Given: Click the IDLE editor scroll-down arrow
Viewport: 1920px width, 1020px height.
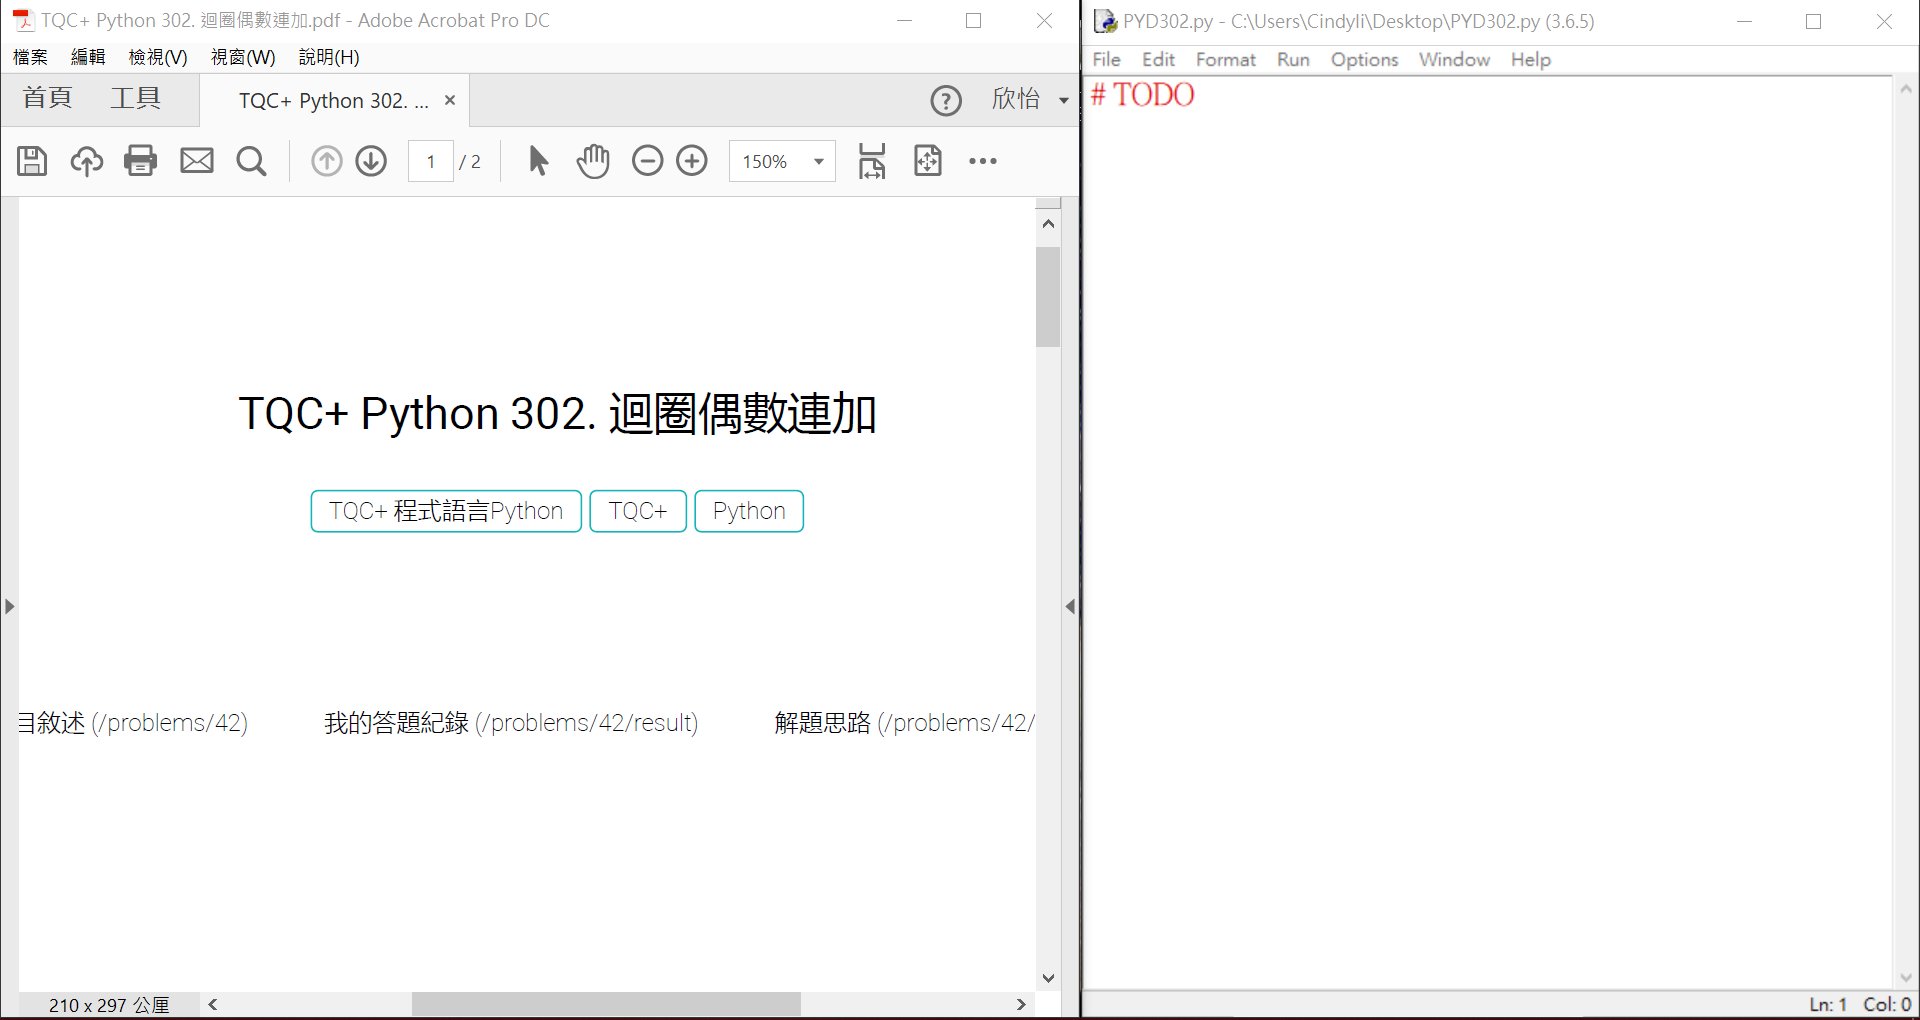Looking at the screenshot, I should [1905, 978].
